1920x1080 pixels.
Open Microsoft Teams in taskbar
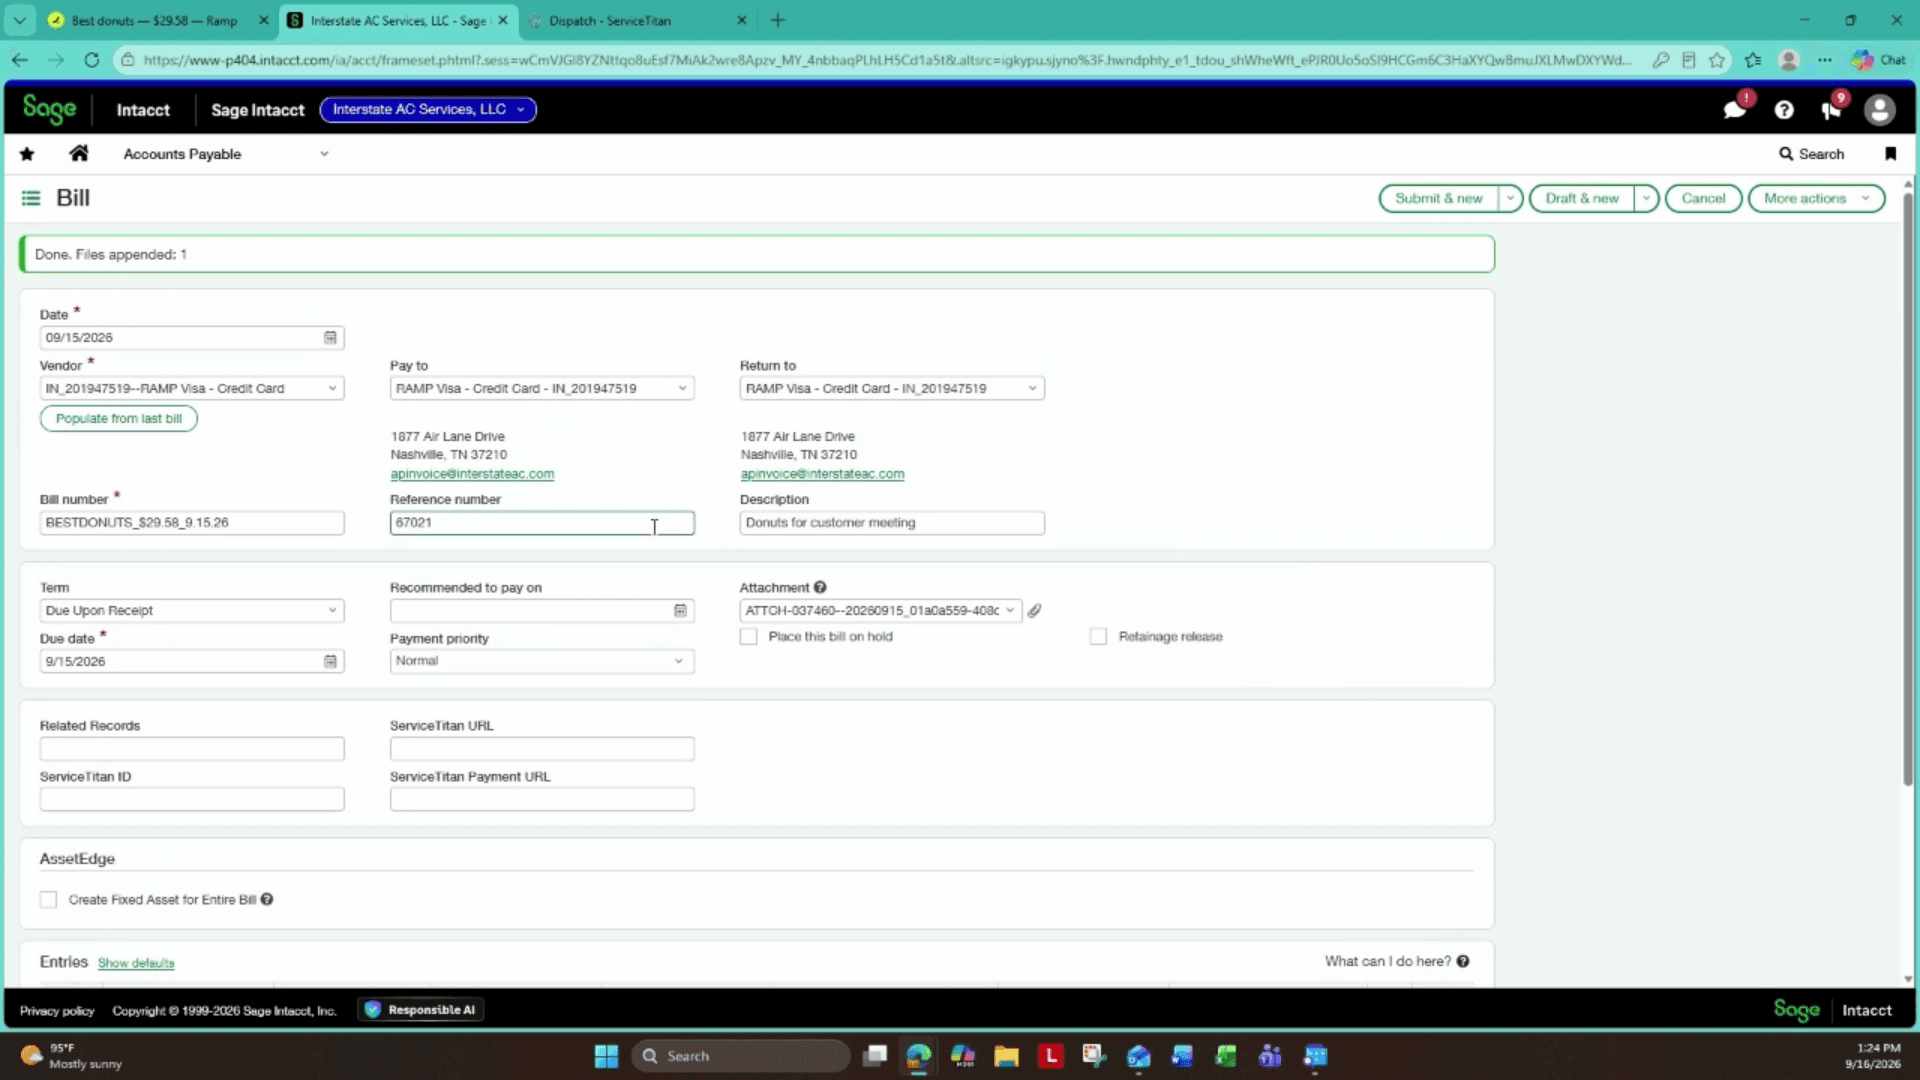pyautogui.click(x=1270, y=1056)
